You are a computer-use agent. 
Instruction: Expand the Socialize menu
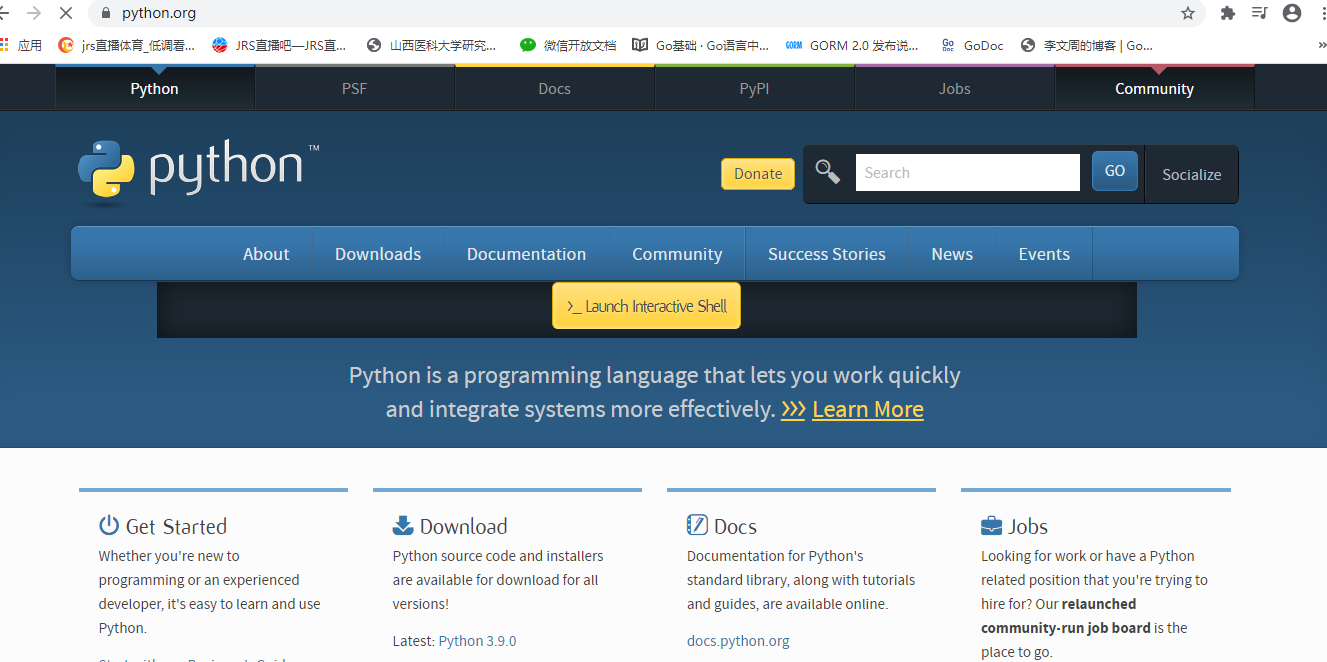point(1191,174)
